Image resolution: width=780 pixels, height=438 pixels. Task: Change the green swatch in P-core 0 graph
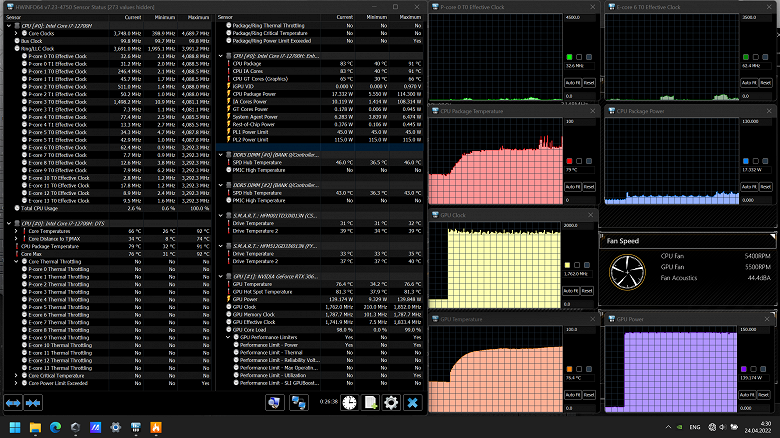coord(569,57)
